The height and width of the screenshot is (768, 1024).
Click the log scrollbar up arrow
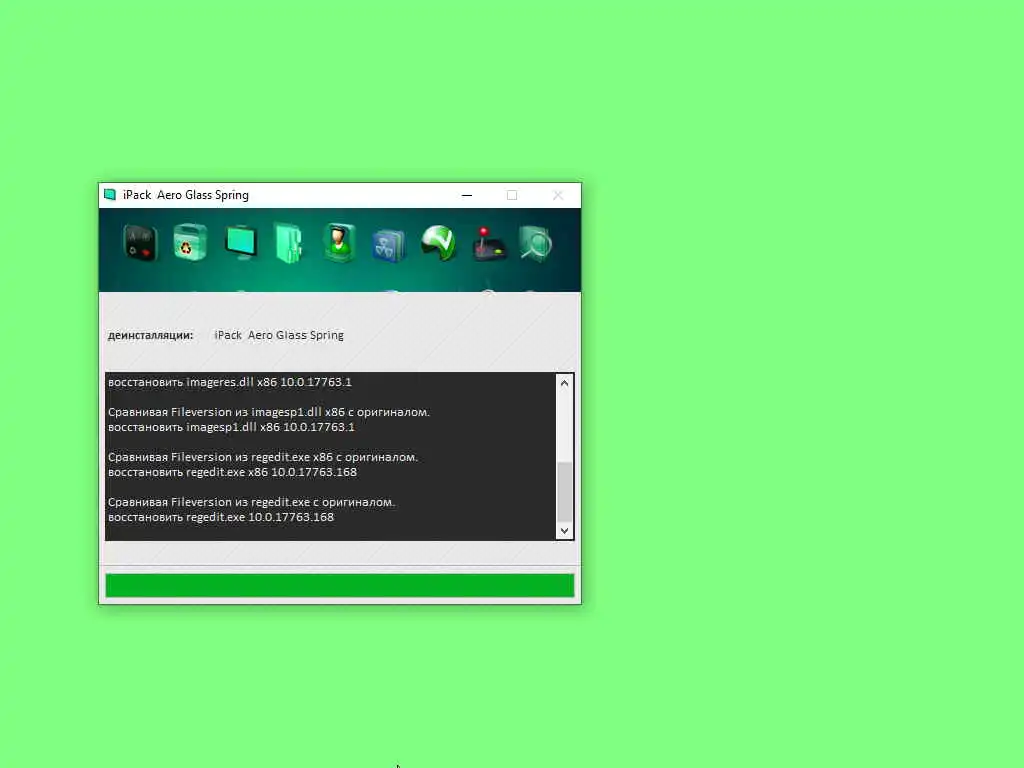coord(565,383)
